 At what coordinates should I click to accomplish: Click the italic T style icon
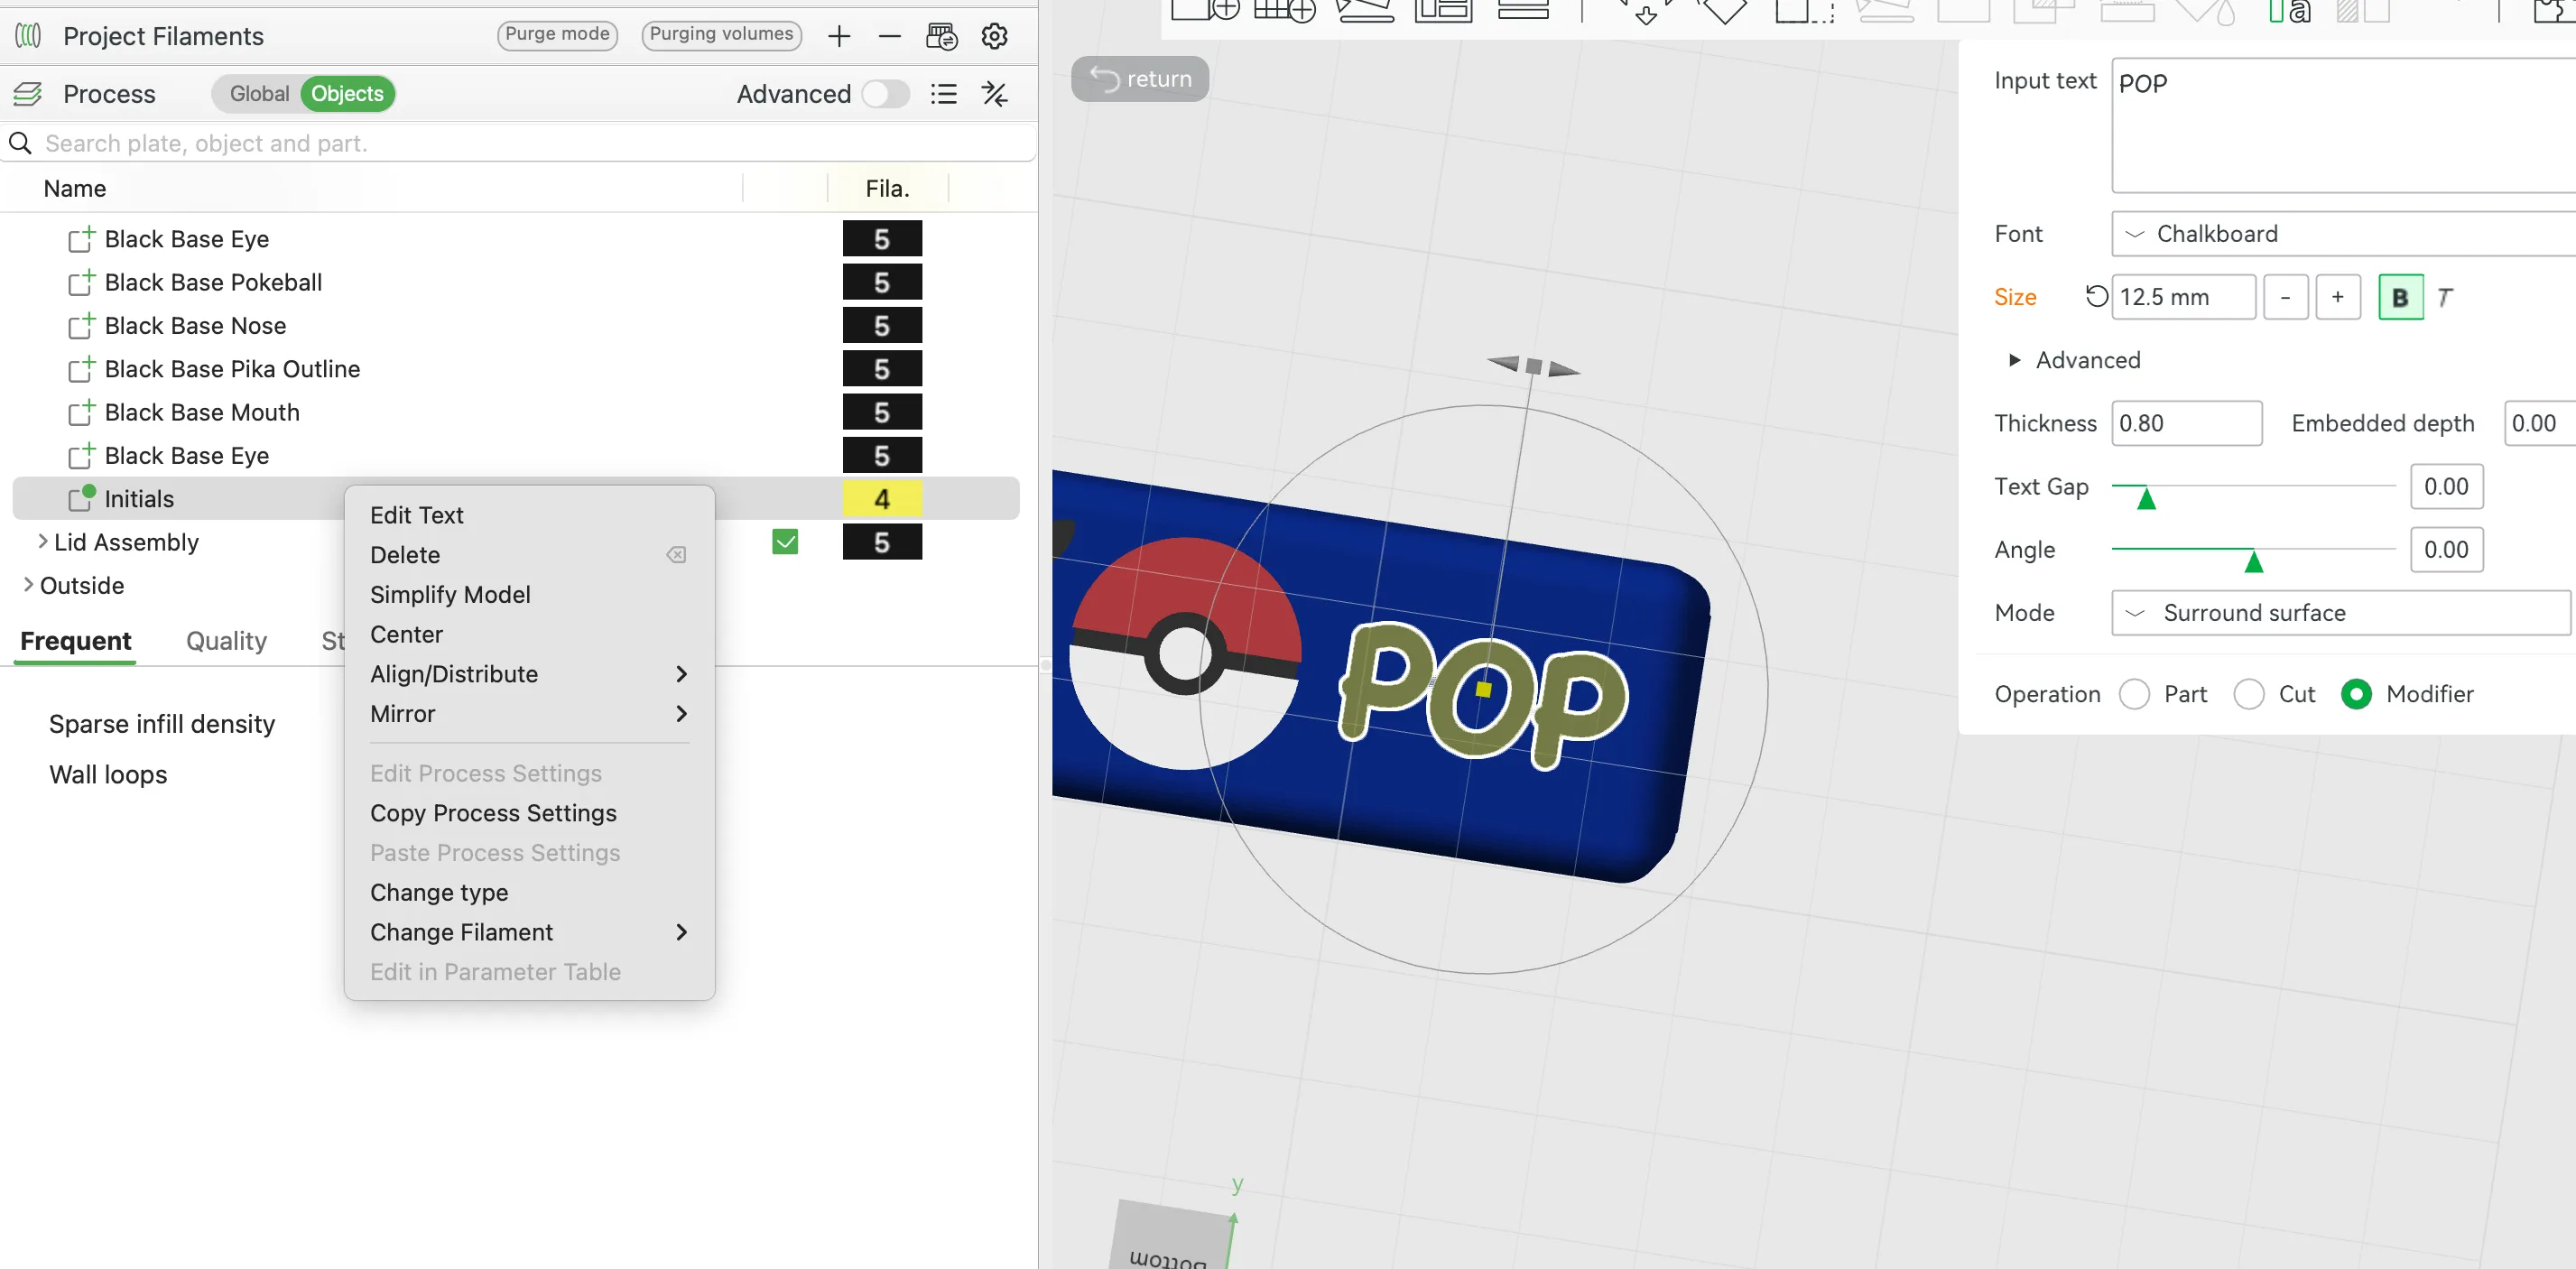pos(2444,297)
